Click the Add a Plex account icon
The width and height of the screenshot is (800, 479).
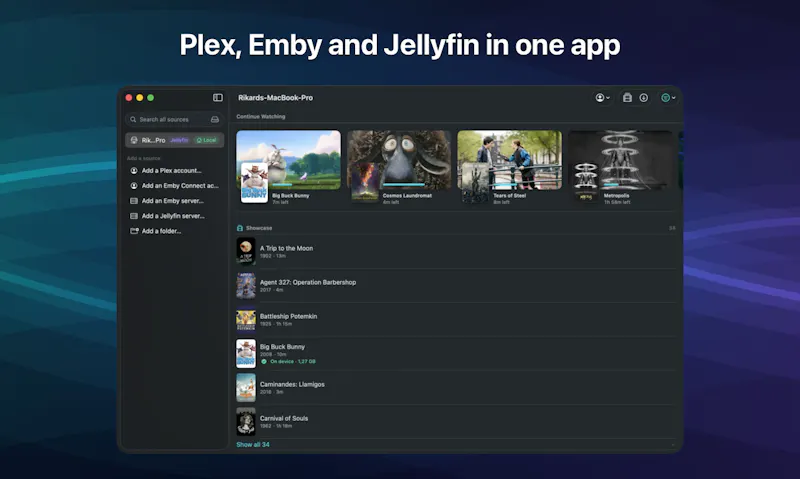(134, 170)
